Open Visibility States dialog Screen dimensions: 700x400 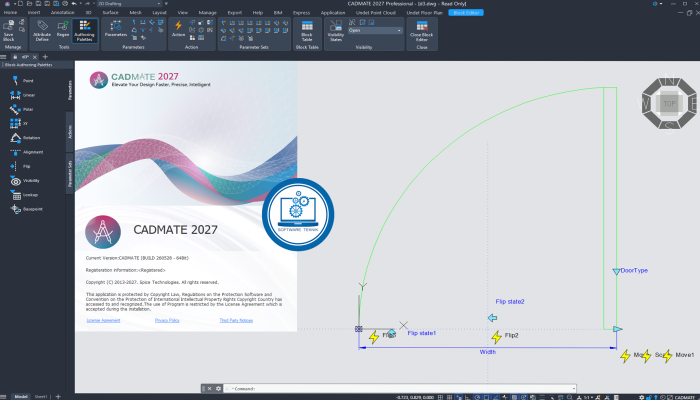336,31
